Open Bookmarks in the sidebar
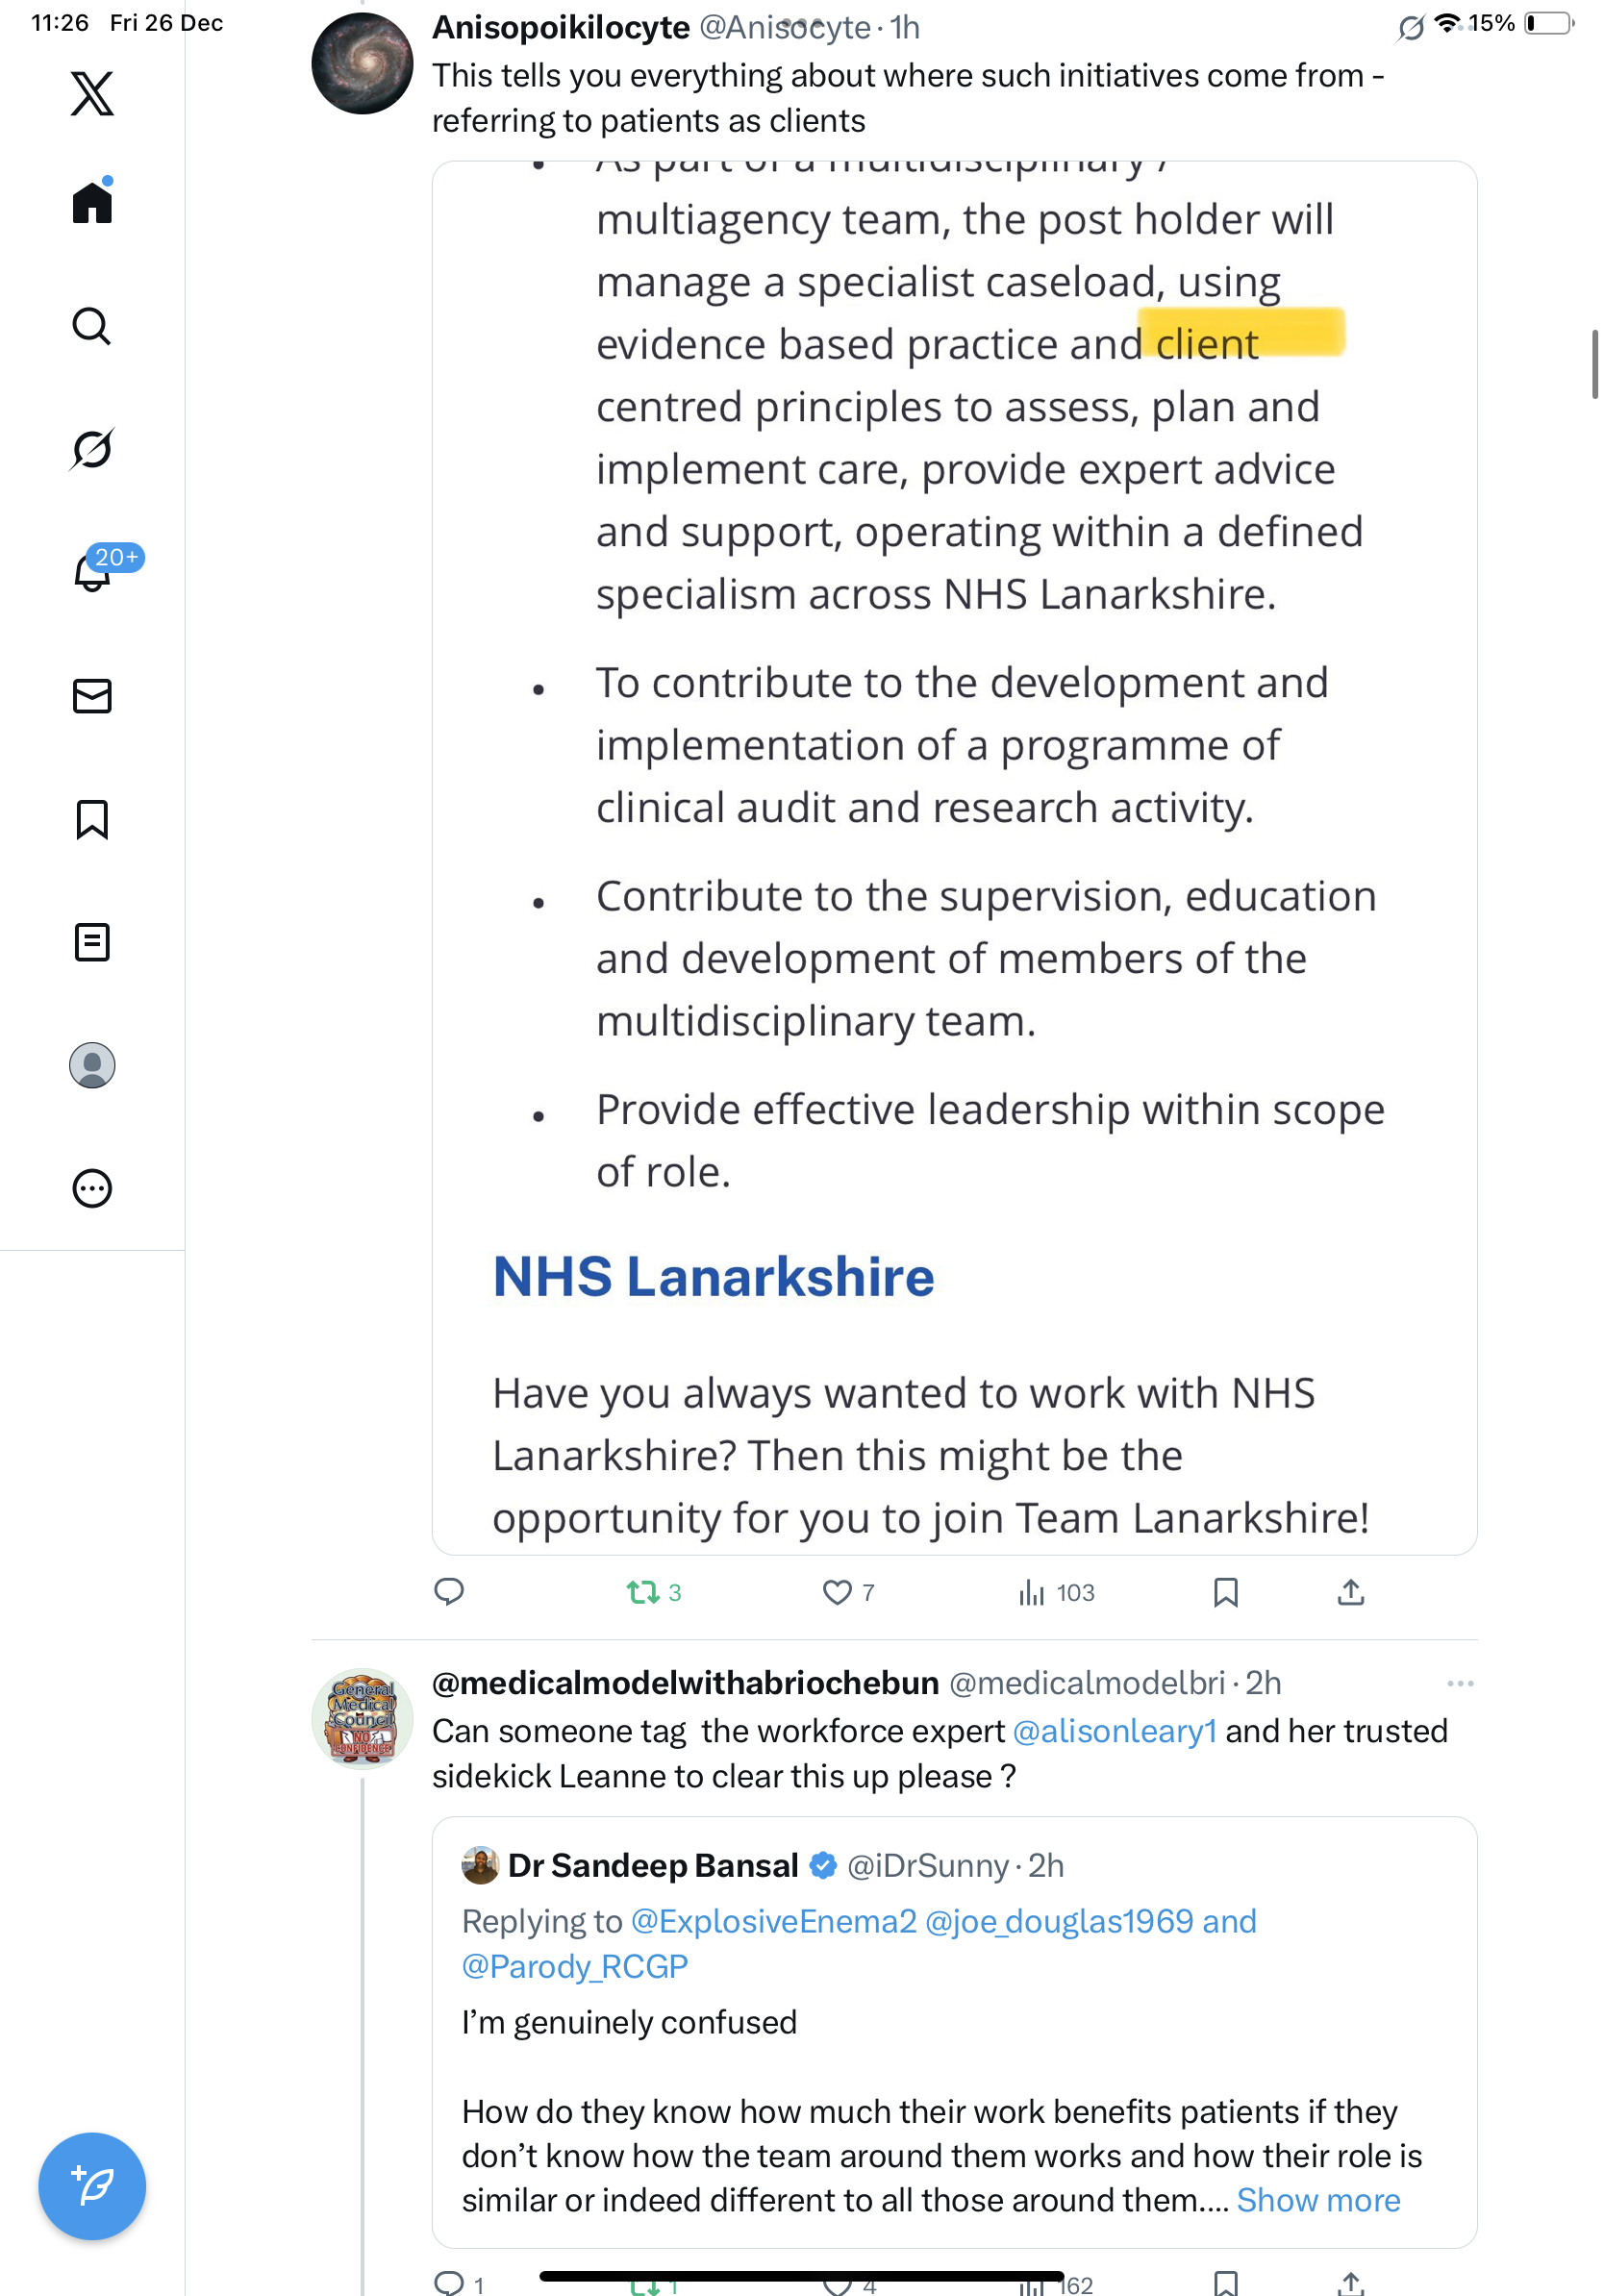The image size is (1604, 2296). [x=92, y=819]
